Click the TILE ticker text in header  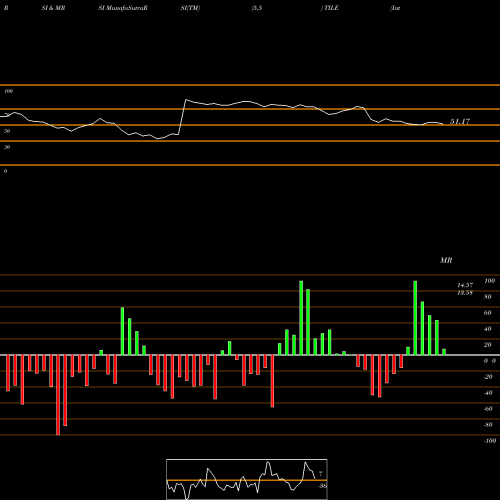point(331,8)
